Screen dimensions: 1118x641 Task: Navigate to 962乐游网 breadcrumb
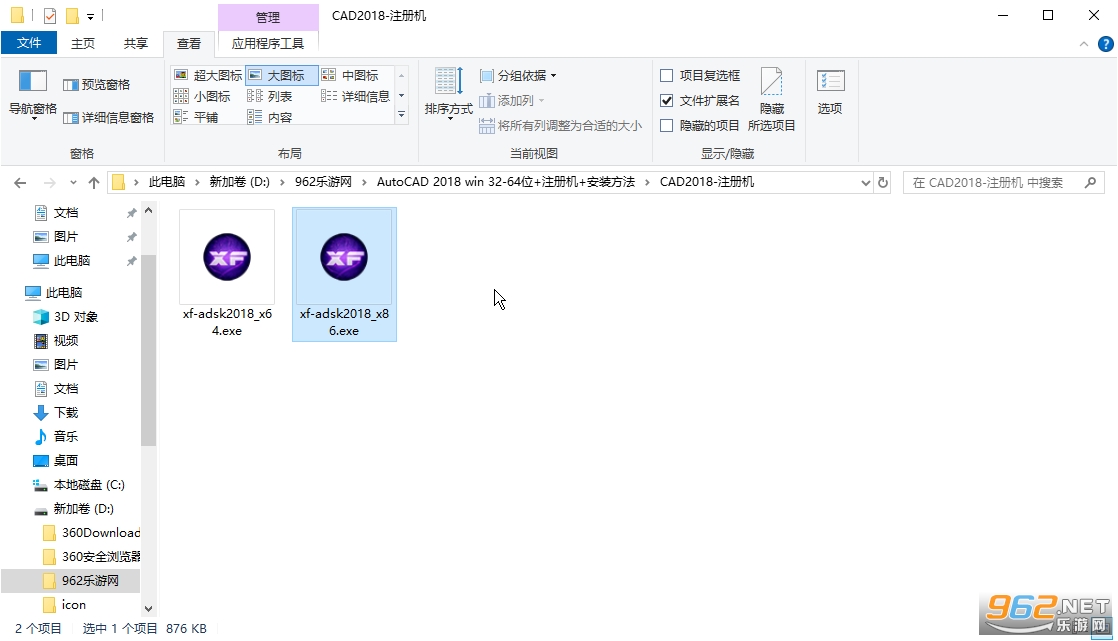323,182
